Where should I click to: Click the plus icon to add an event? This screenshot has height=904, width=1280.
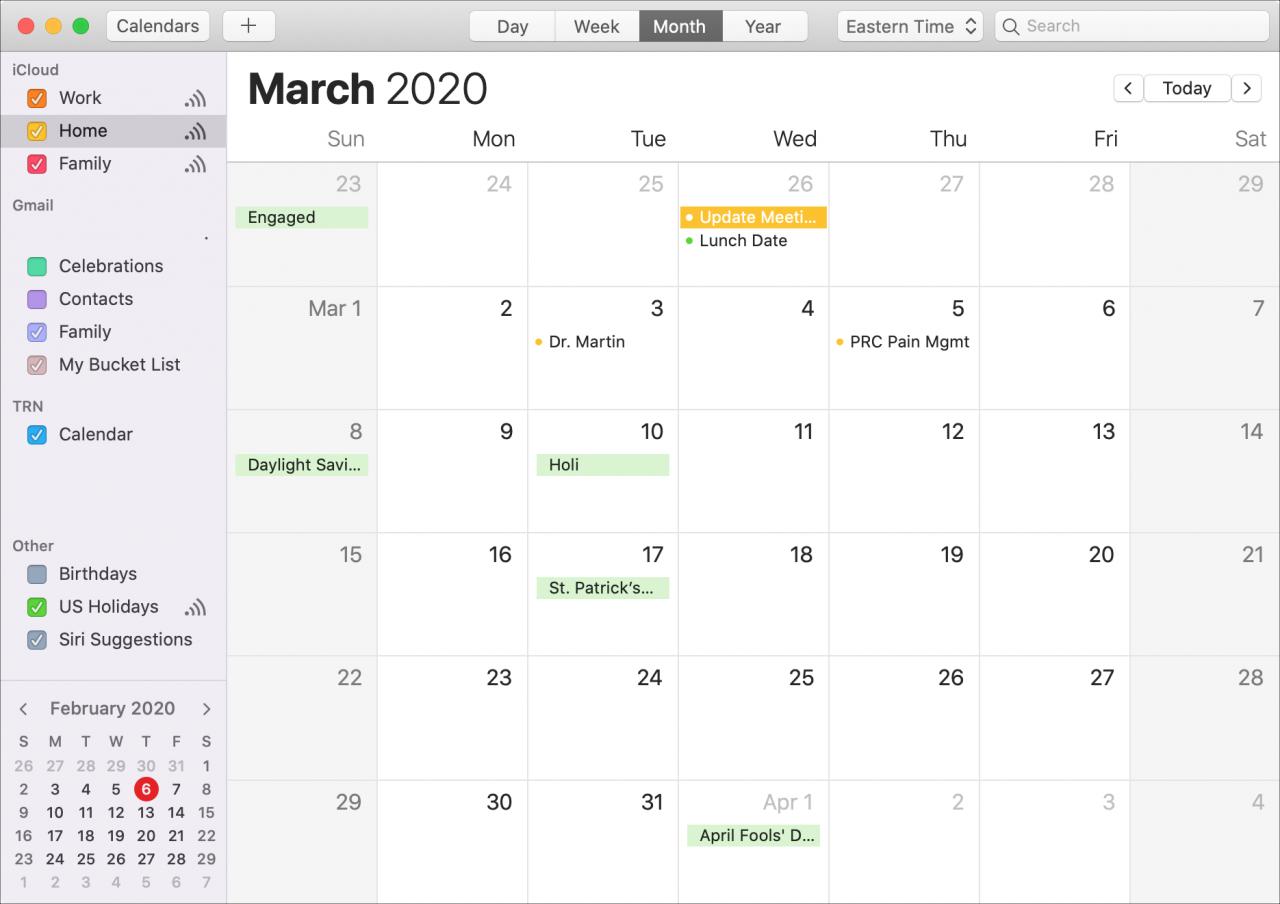pyautogui.click(x=249, y=26)
